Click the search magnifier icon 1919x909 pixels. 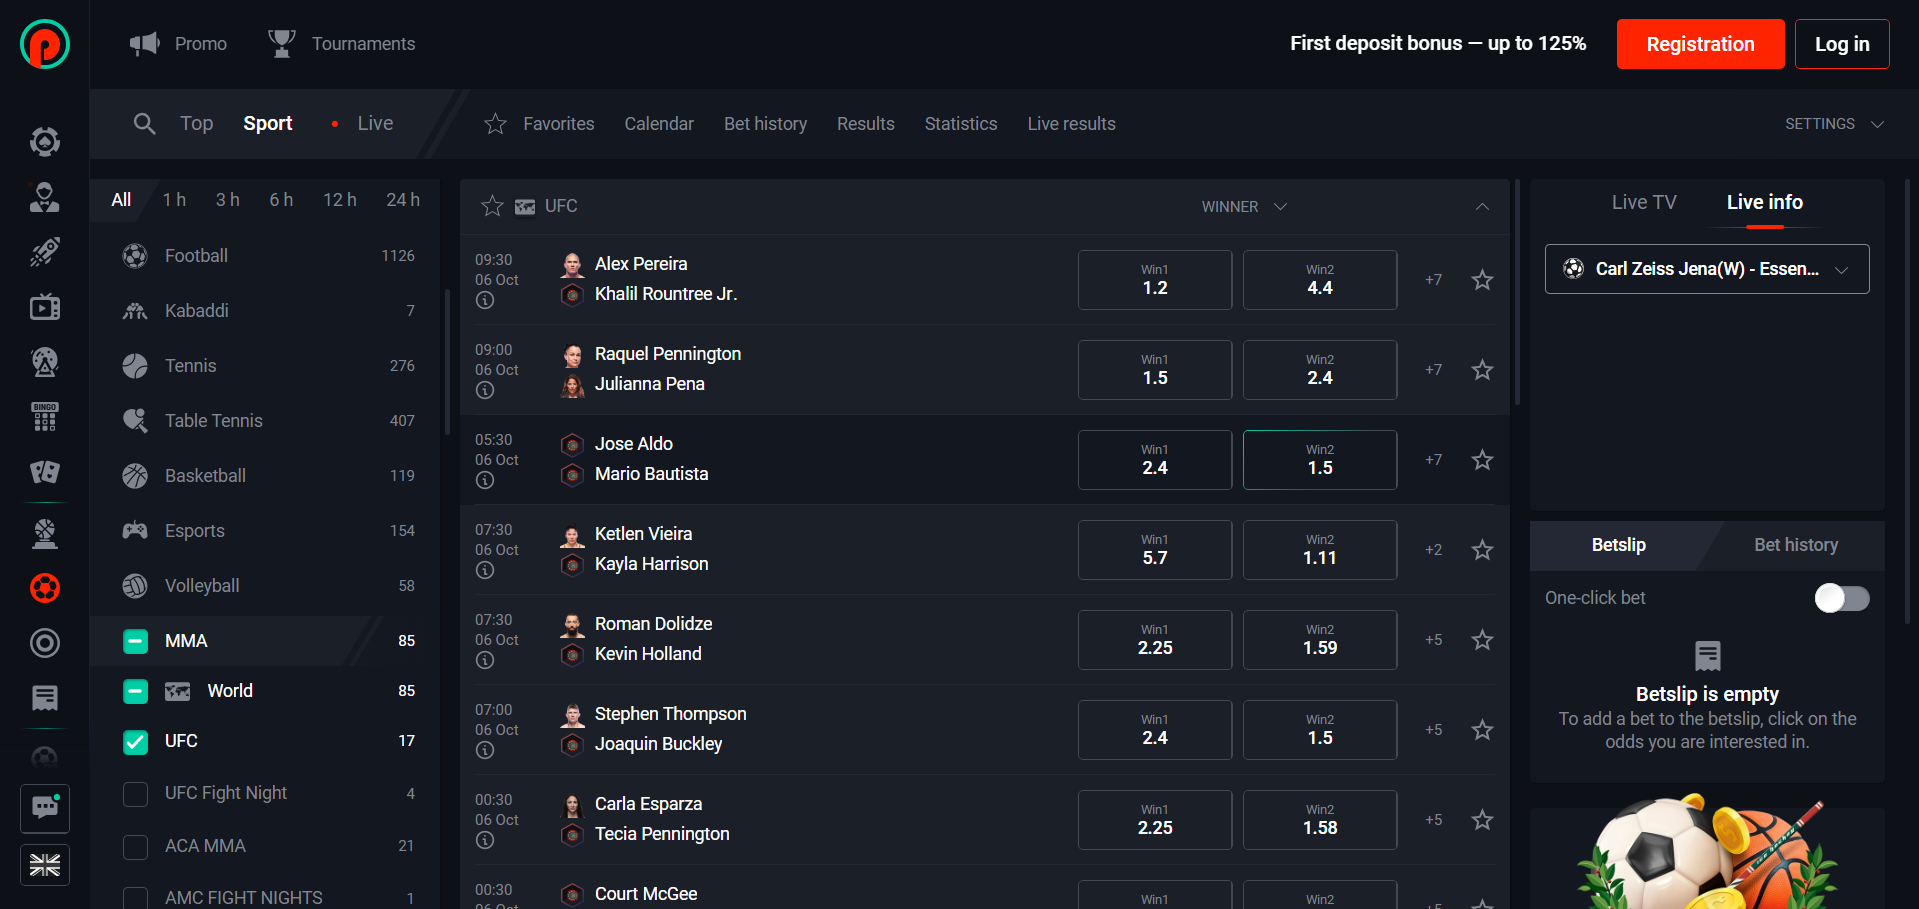pyautogui.click(x=144, y=124)
